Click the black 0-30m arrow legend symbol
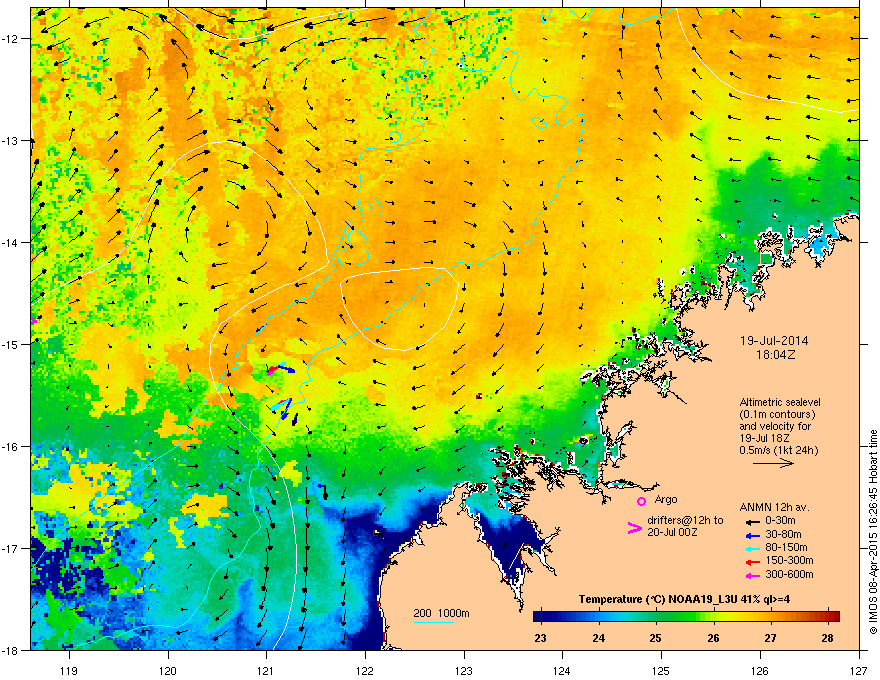Screen dimensions: 880x680 pos(753,522)
